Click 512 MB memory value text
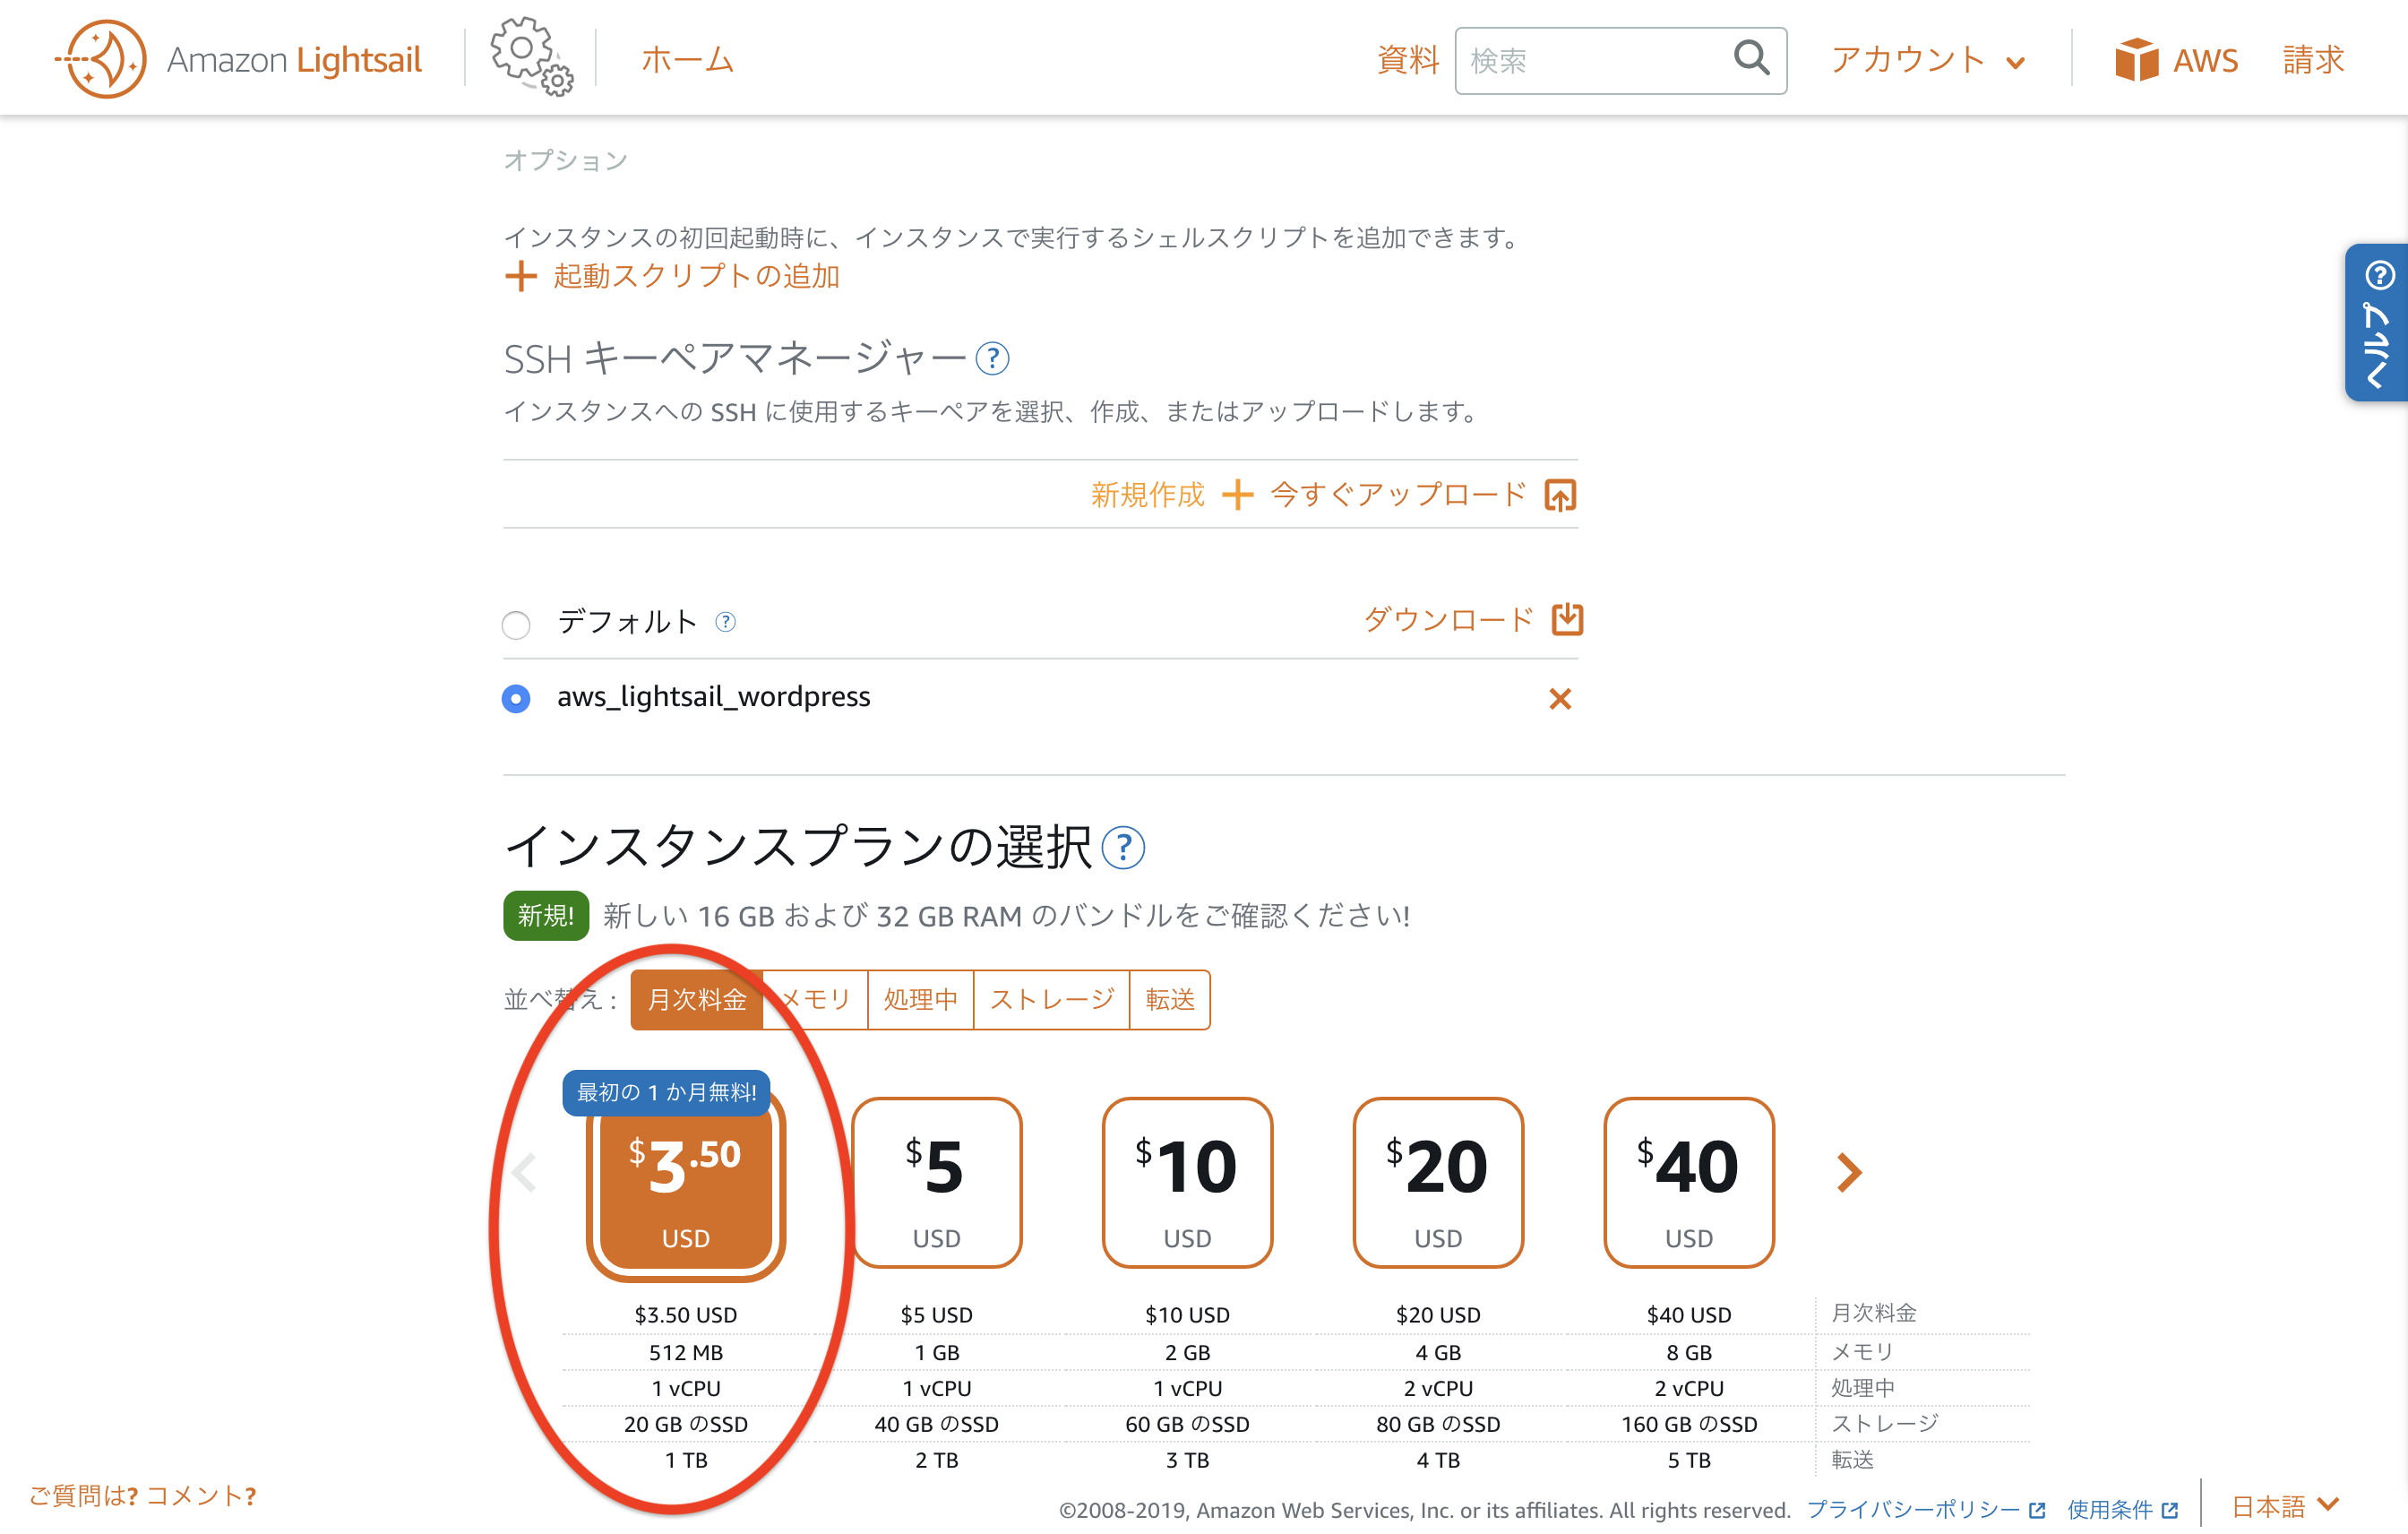The height and width of the screenshot is (1534, 2408). click(686, 1352)
